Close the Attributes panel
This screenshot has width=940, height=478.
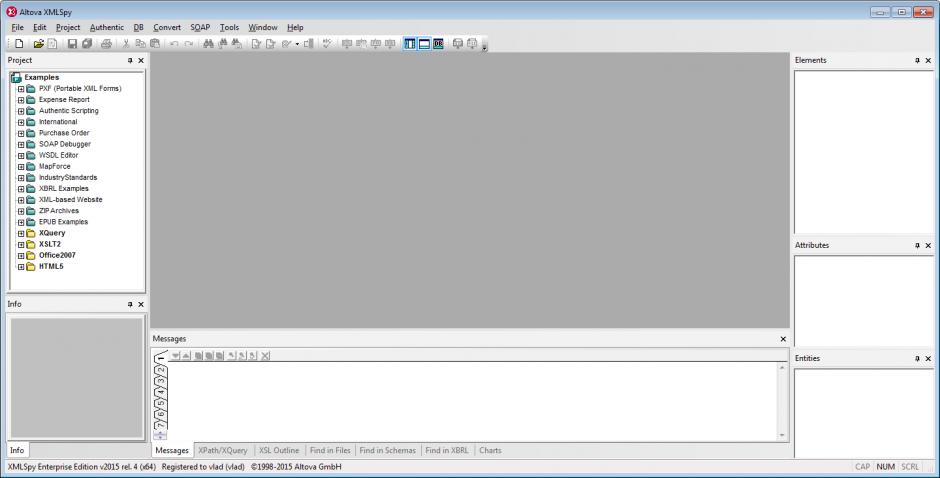click(928, 245)
